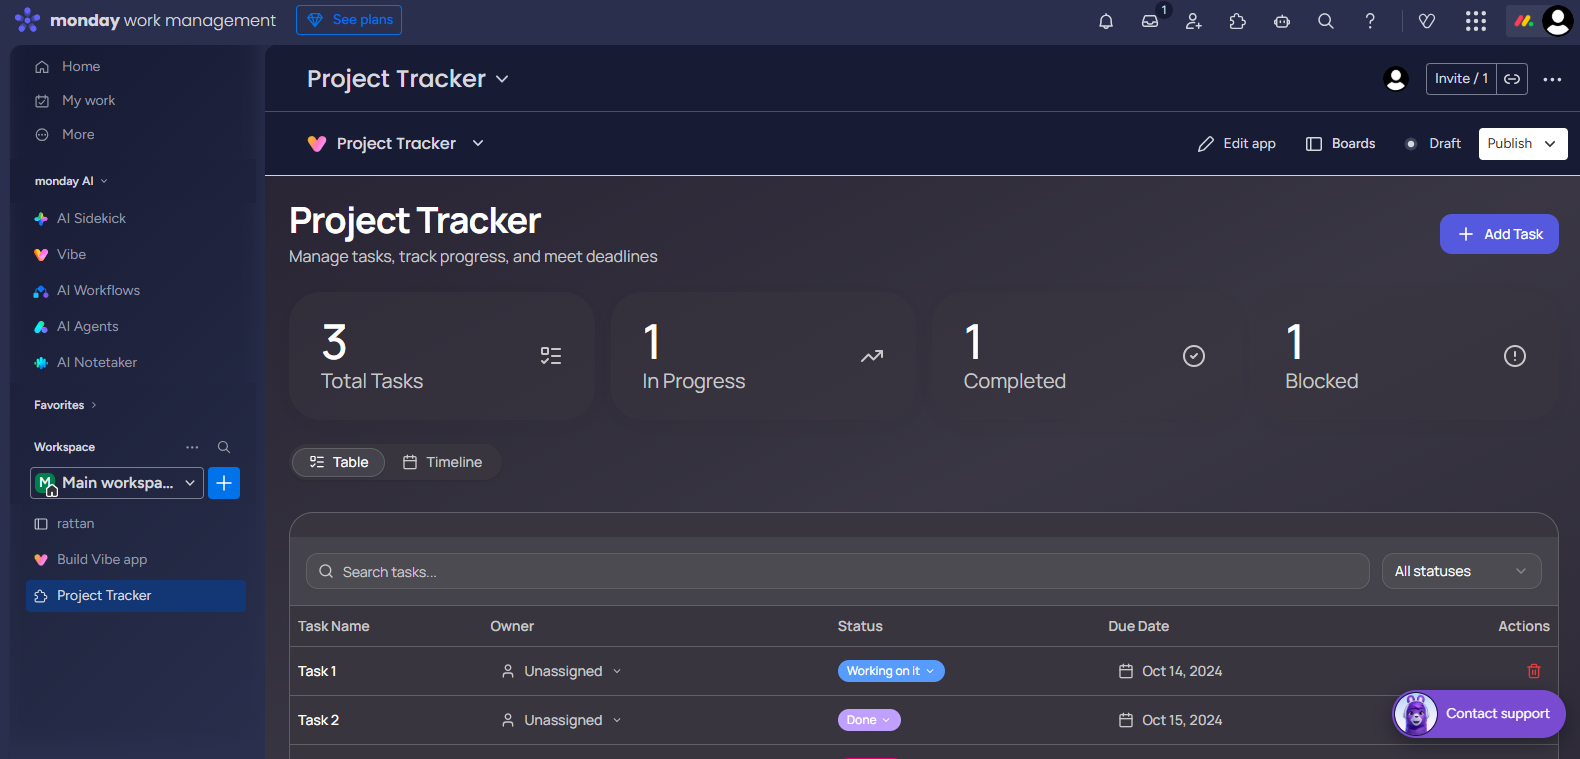Click the workspace search icon

click(224, 447)
